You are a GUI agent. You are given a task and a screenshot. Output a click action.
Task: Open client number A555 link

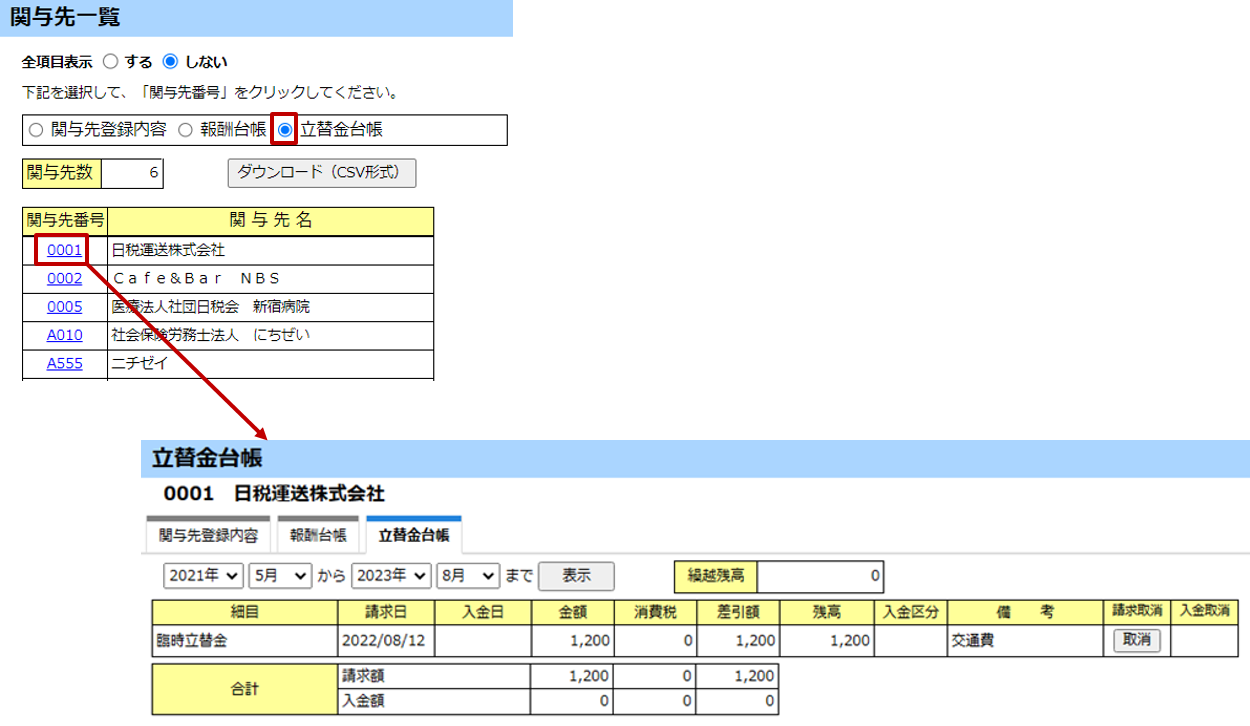tap(64, 364)
